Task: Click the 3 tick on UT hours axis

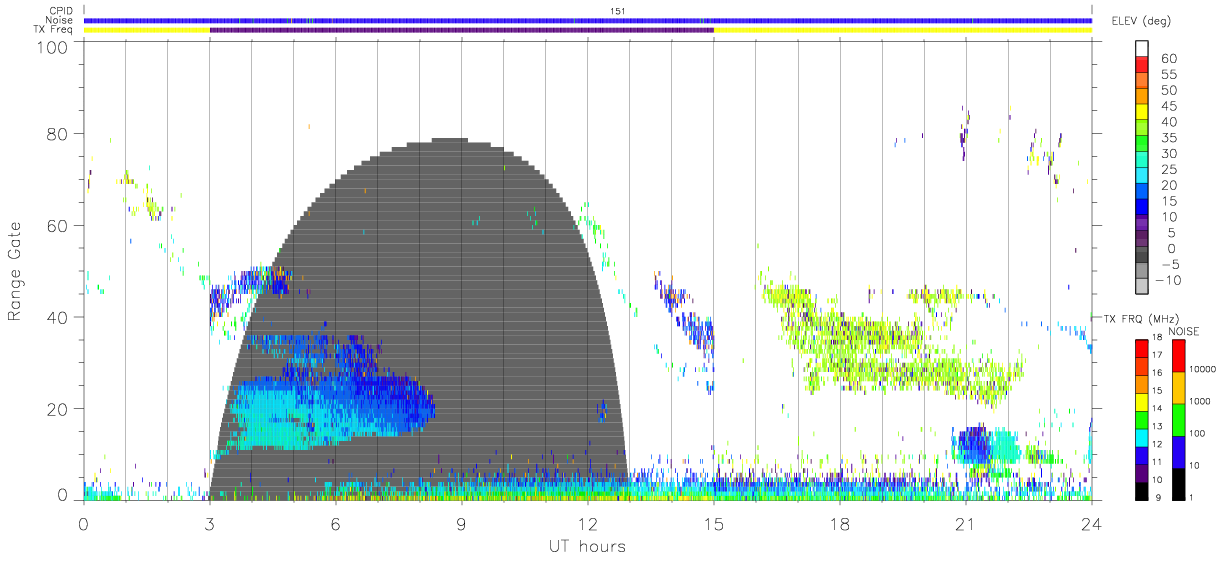Action: pyautogui.click(x=210, y=523)
